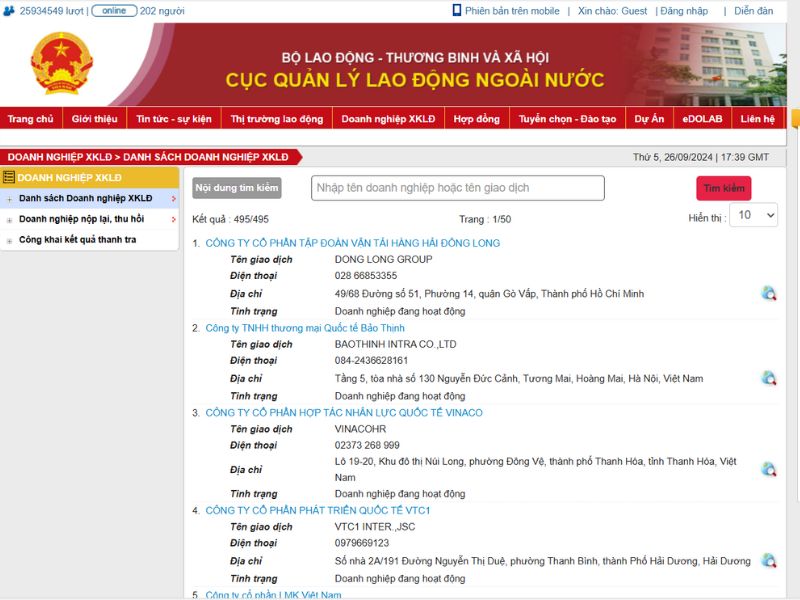Open the Hiển thị page-size dropdown

tap(754, 215)
